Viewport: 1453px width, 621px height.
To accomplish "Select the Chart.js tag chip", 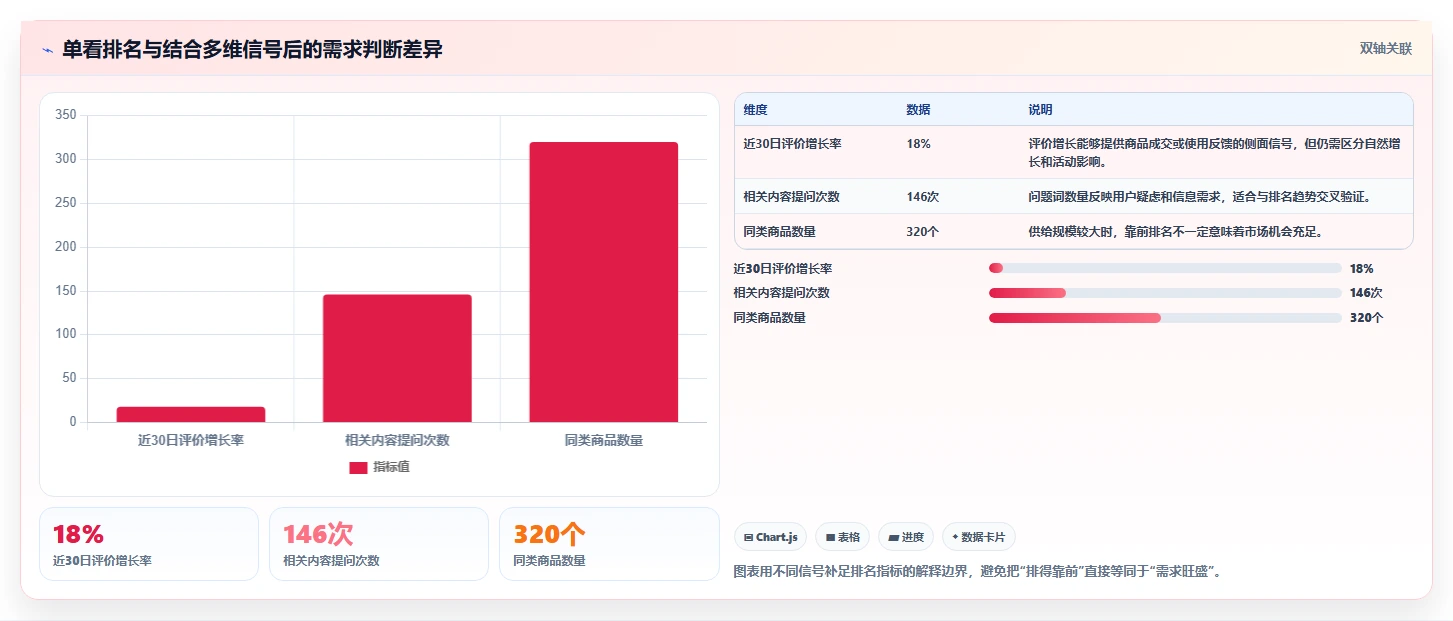I will coord(770,537).
